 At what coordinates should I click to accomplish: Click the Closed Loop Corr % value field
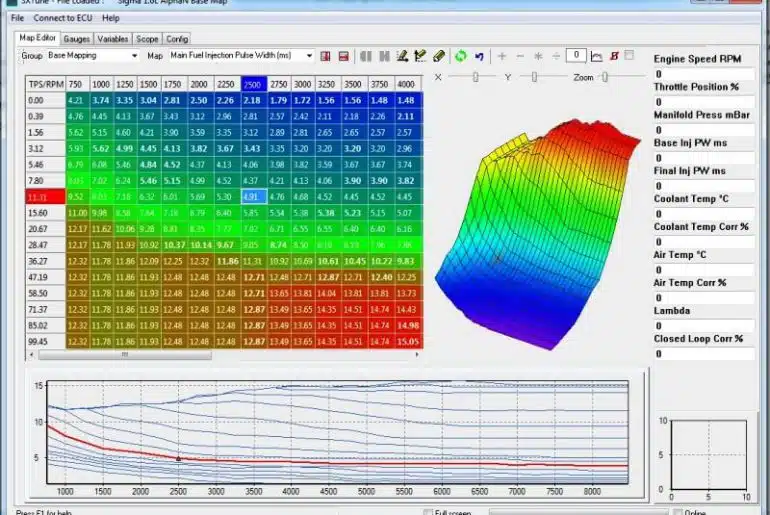tap(704, 354)
